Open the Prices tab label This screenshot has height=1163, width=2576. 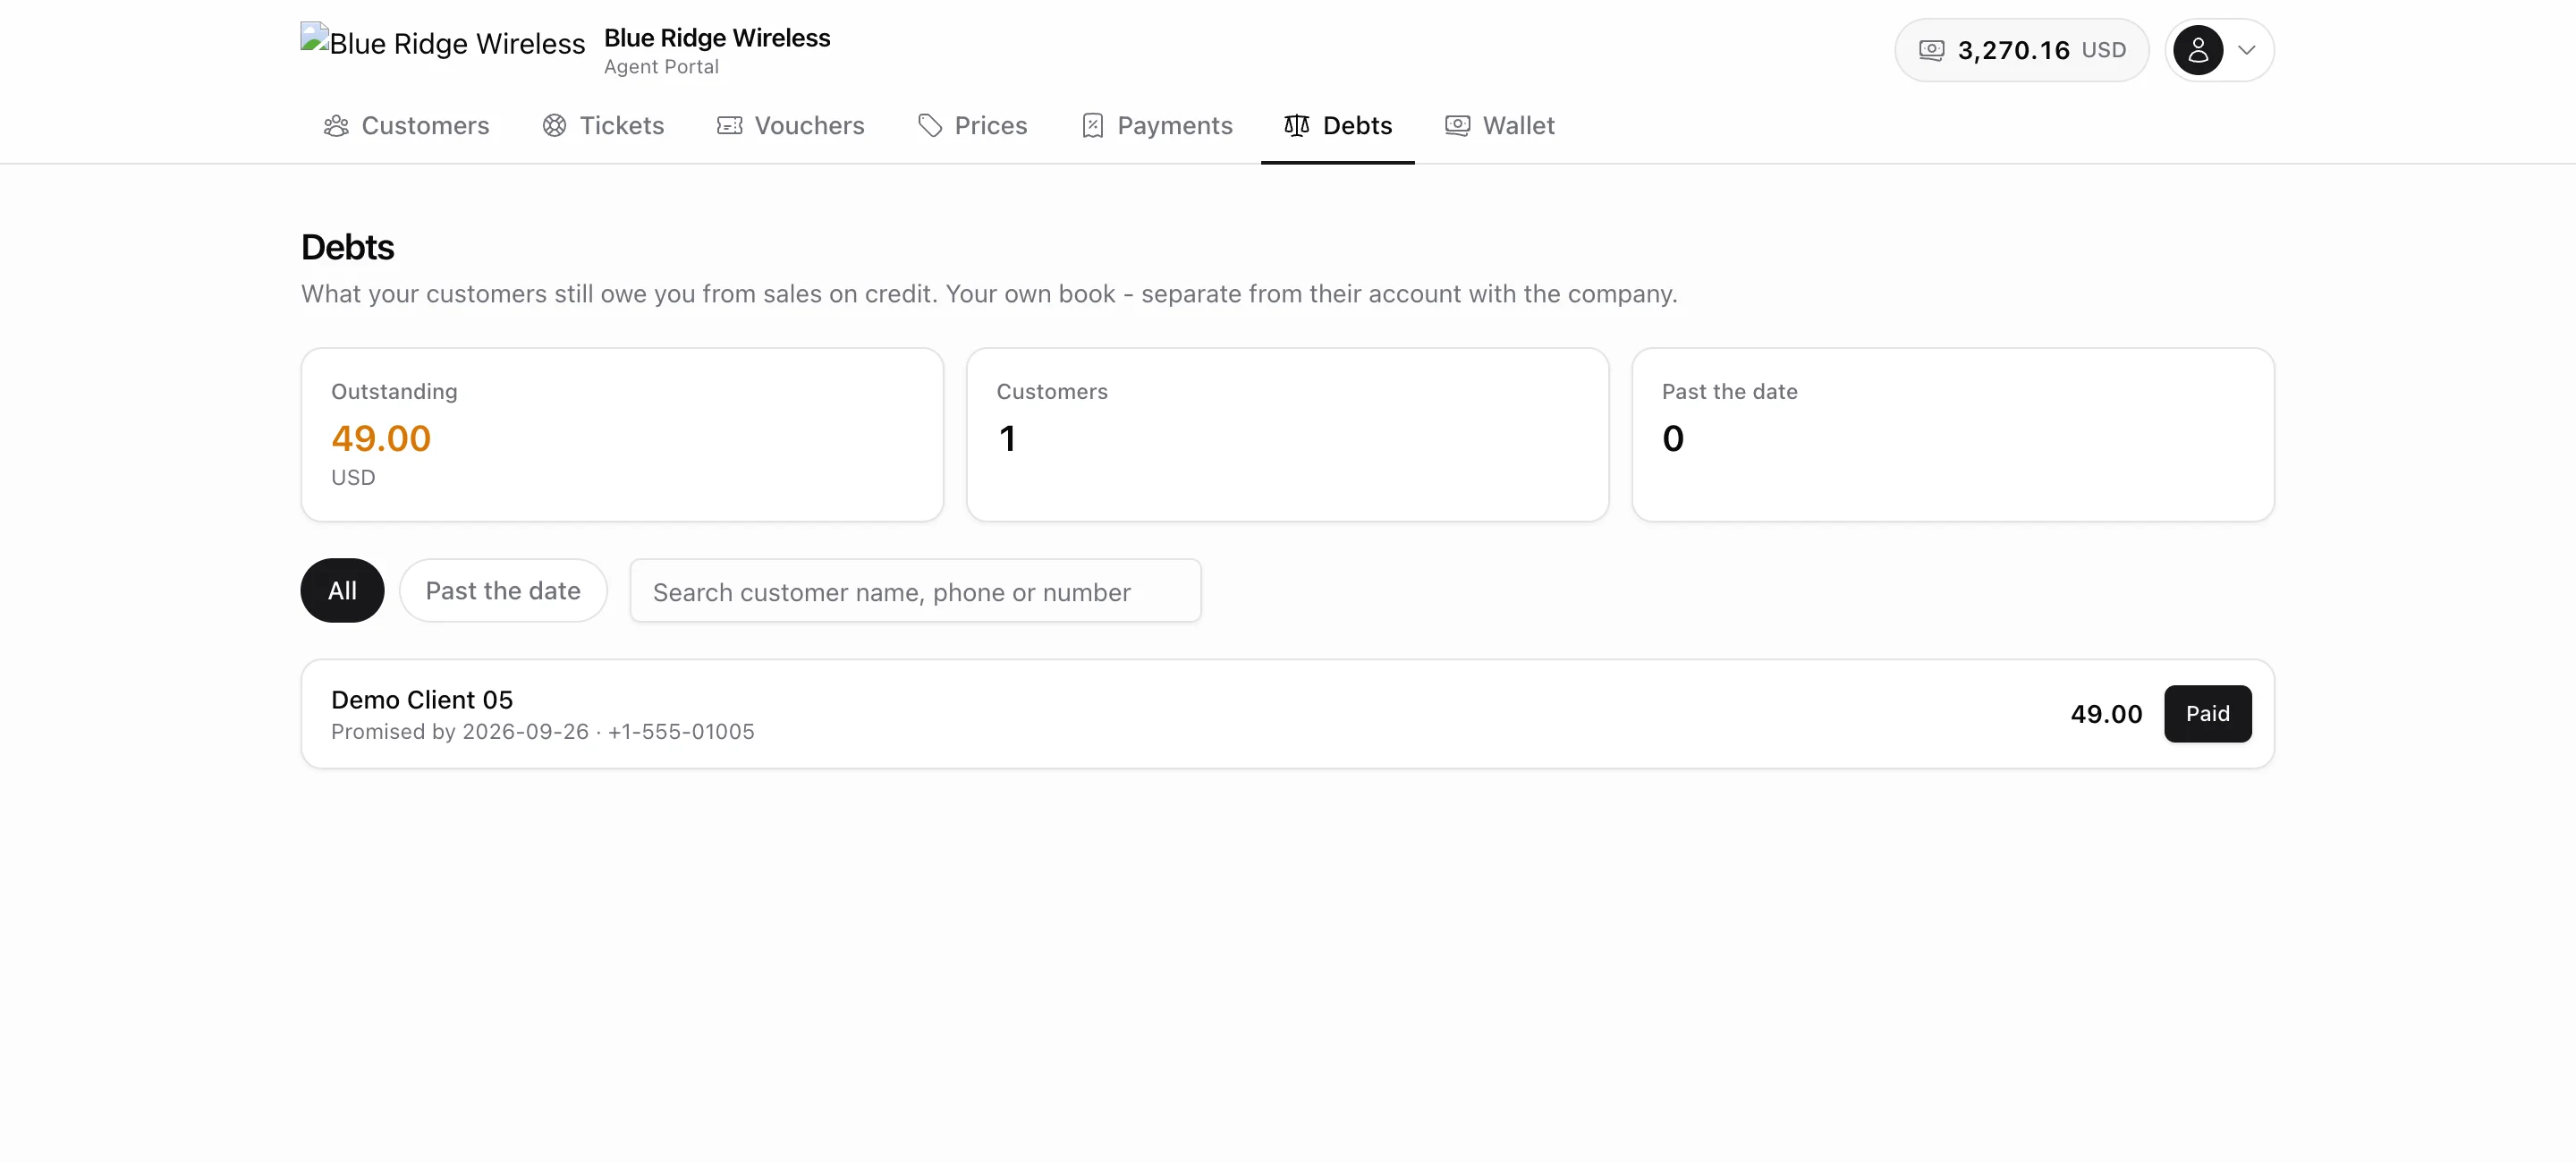point(990,125)
